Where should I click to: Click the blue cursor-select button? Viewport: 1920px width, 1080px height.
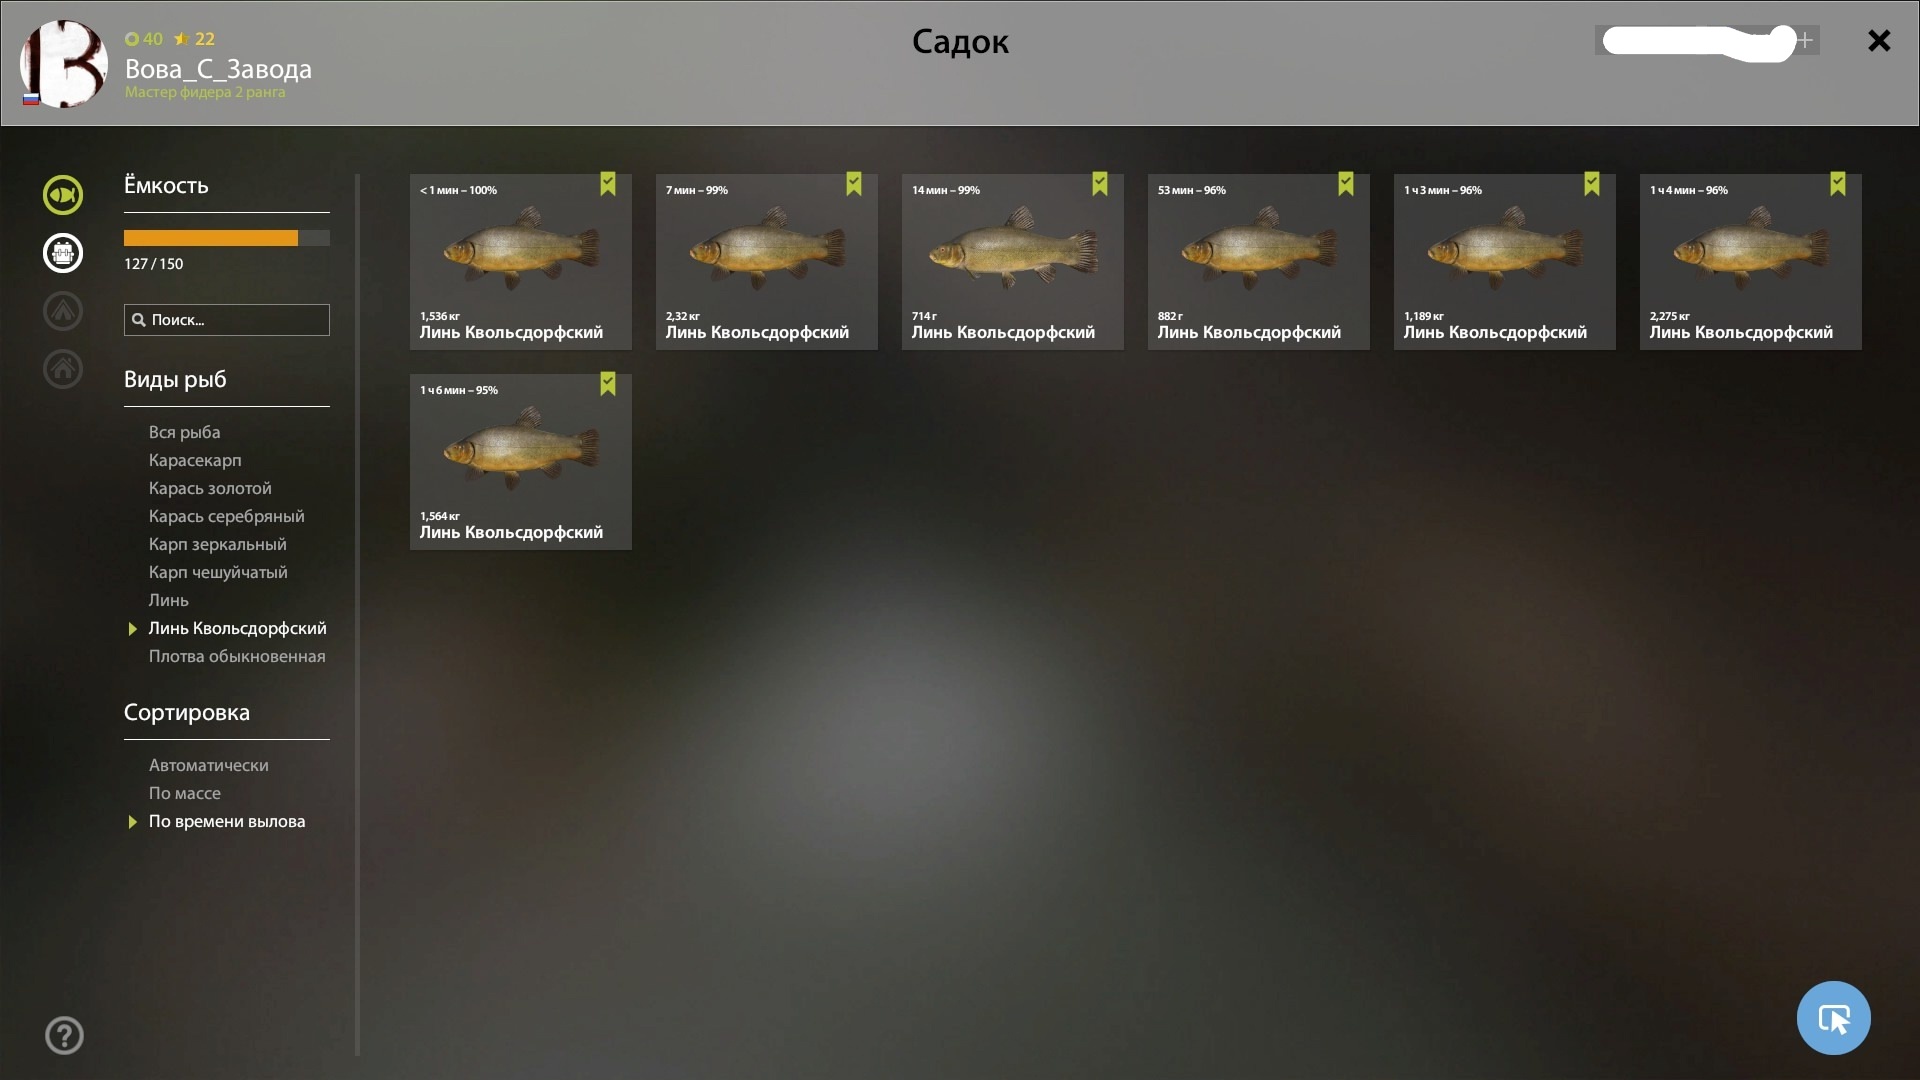coord(1833,1018)
